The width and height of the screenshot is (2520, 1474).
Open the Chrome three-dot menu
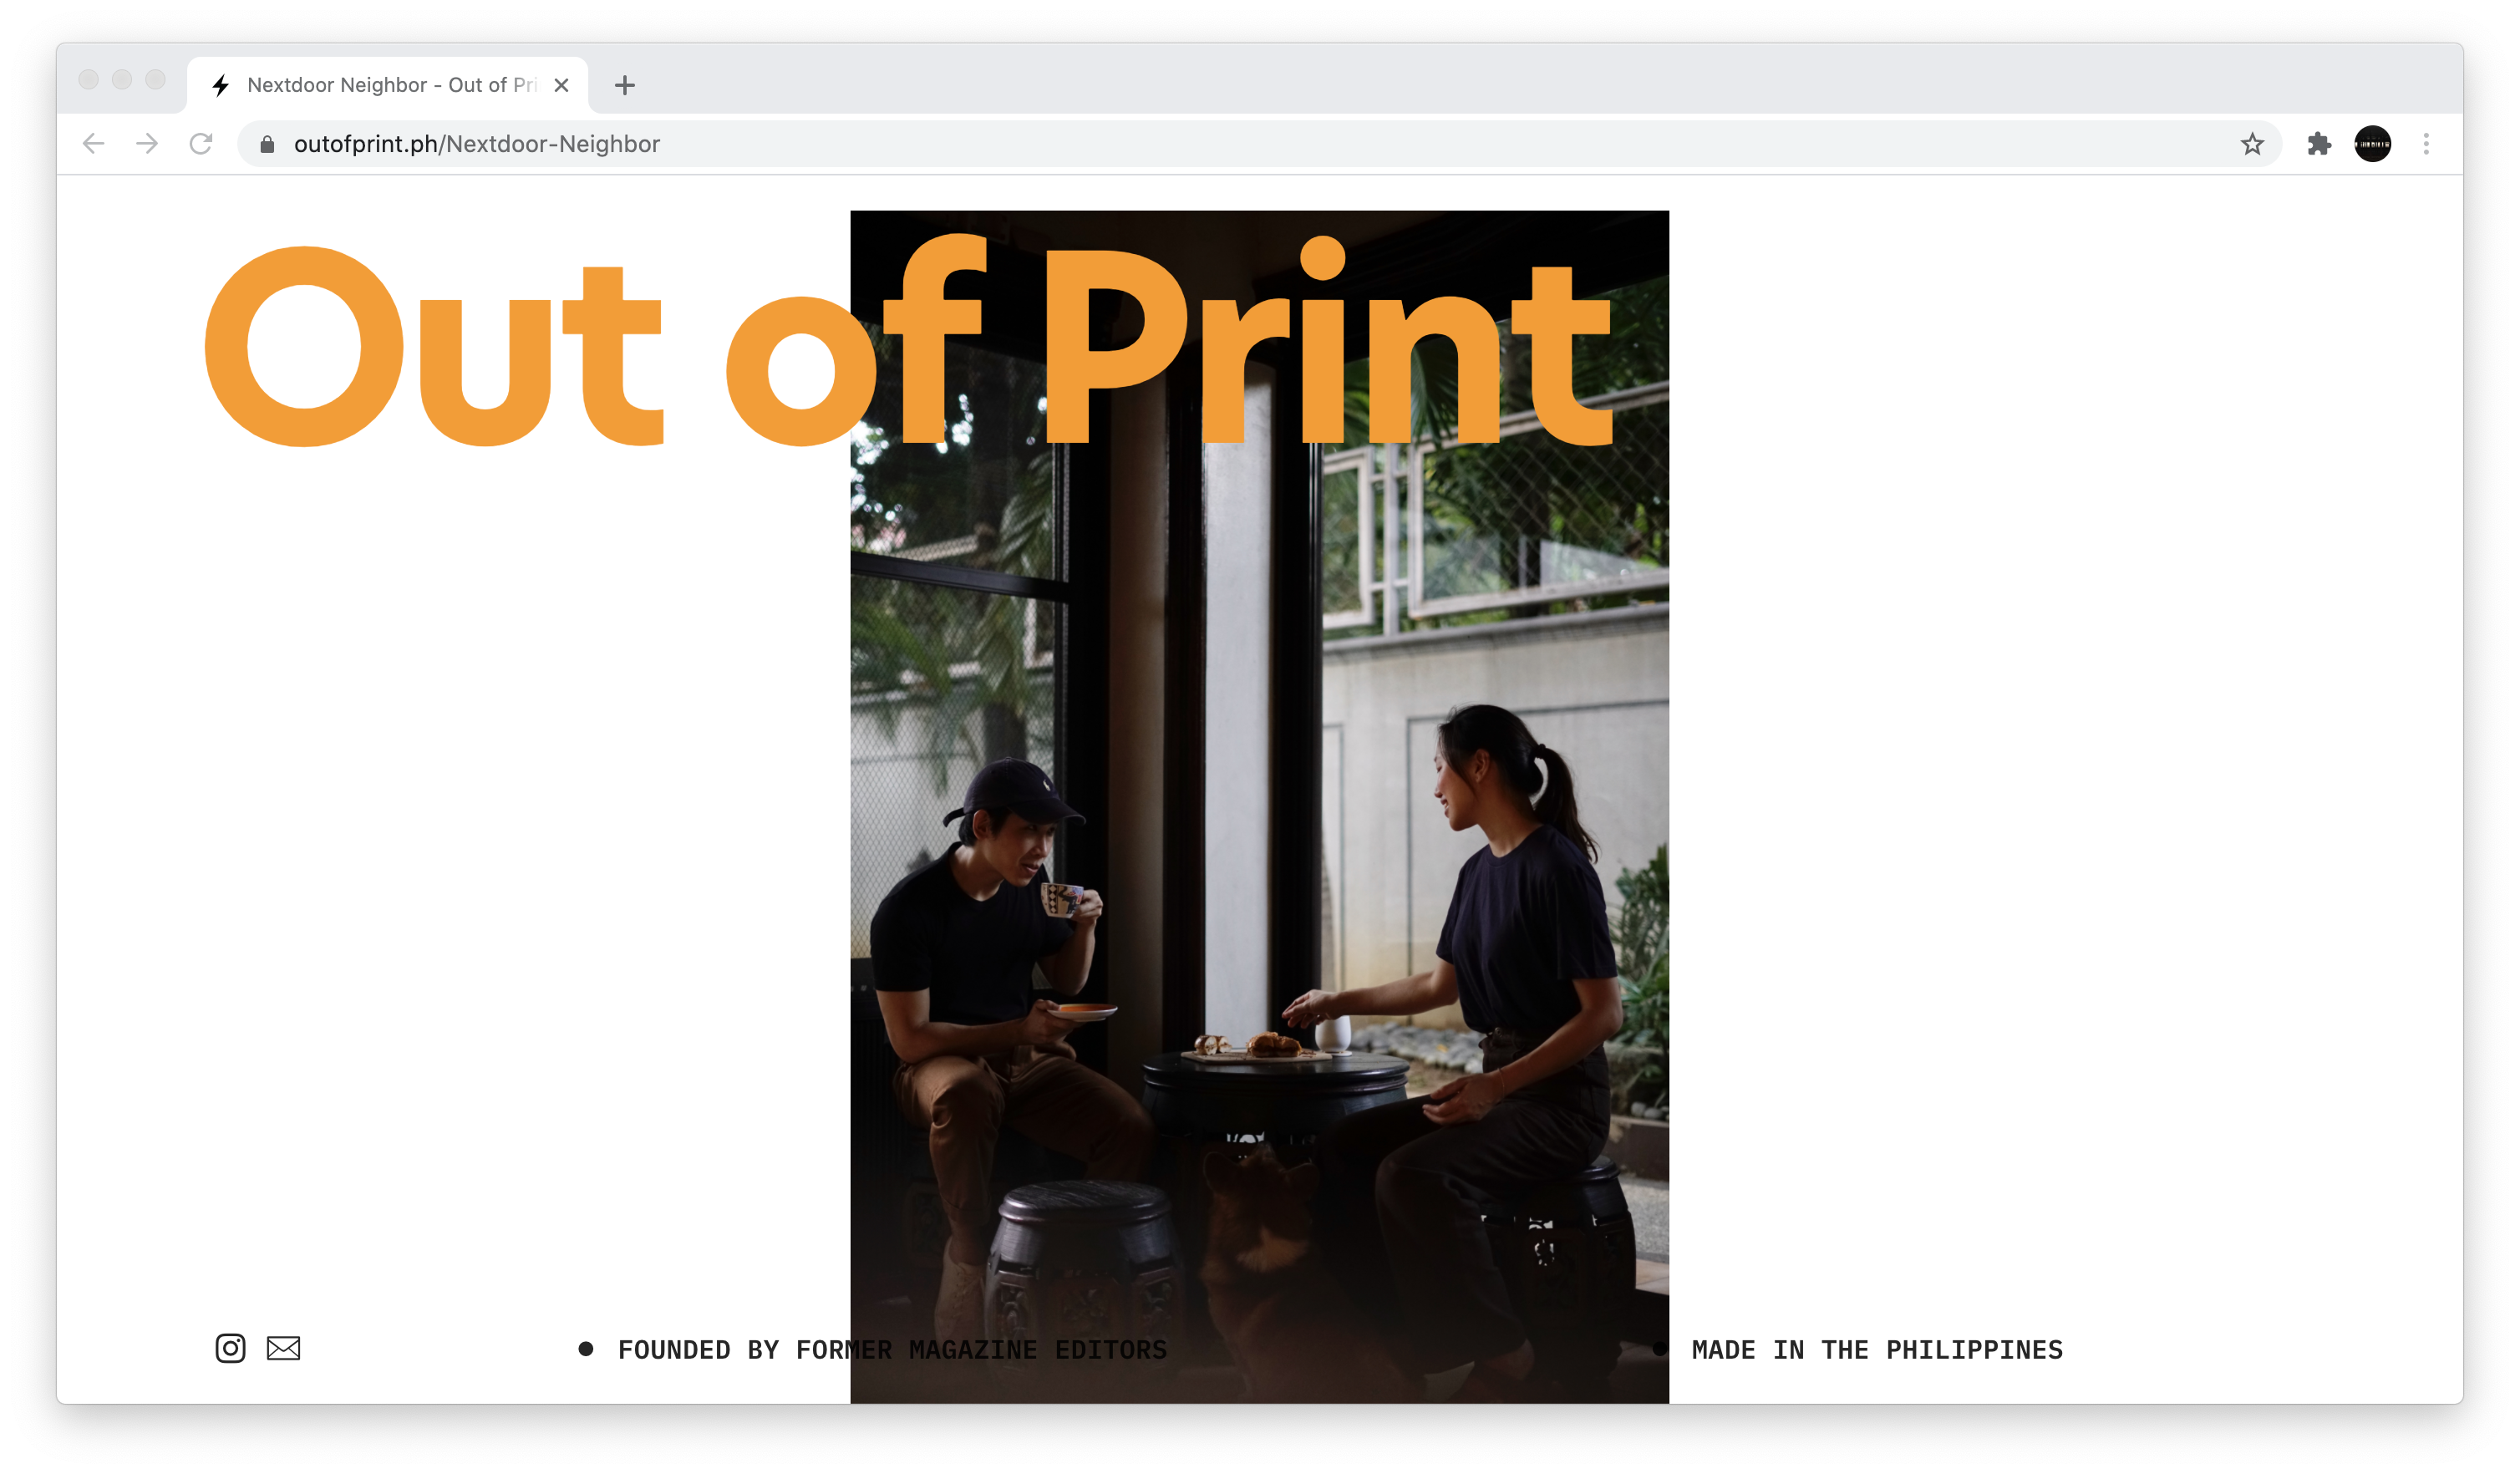[x=2425, y=144]
